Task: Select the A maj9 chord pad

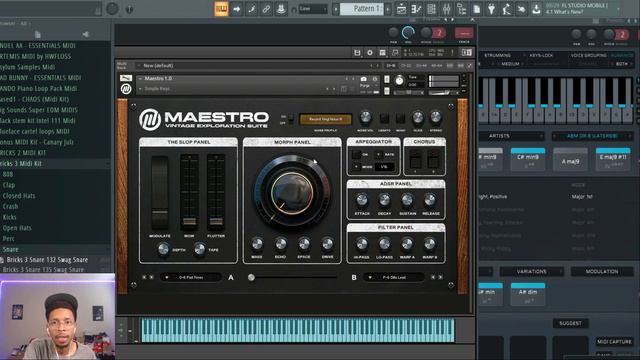Action: tap(570, 159)
